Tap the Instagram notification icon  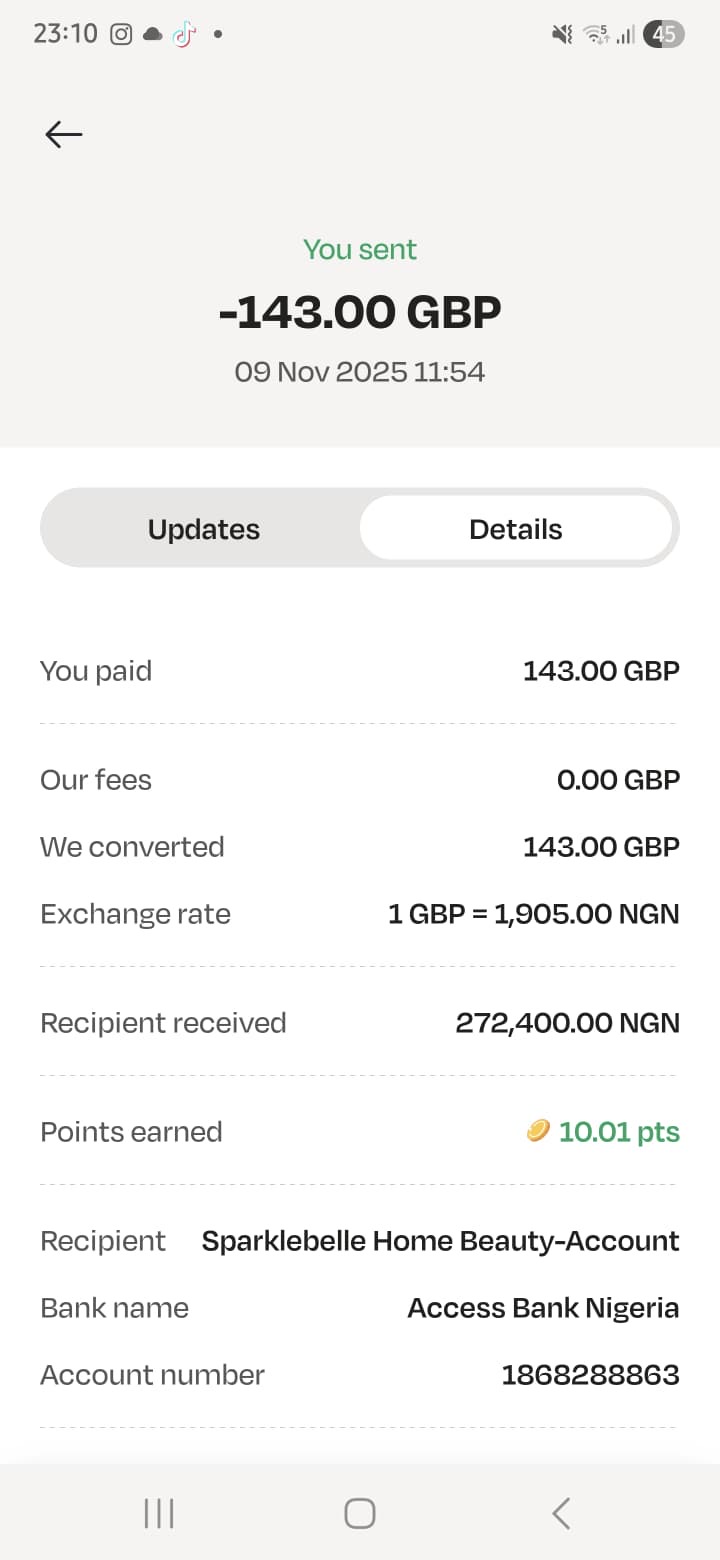[121, 34]
